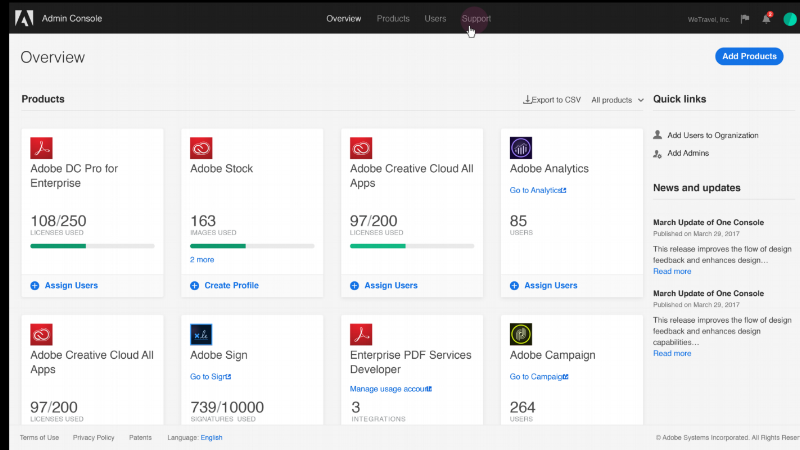Read more on the first March Update
Image resolution: width=800 pixels, height=450 pixels.
(x=672, y=271)
